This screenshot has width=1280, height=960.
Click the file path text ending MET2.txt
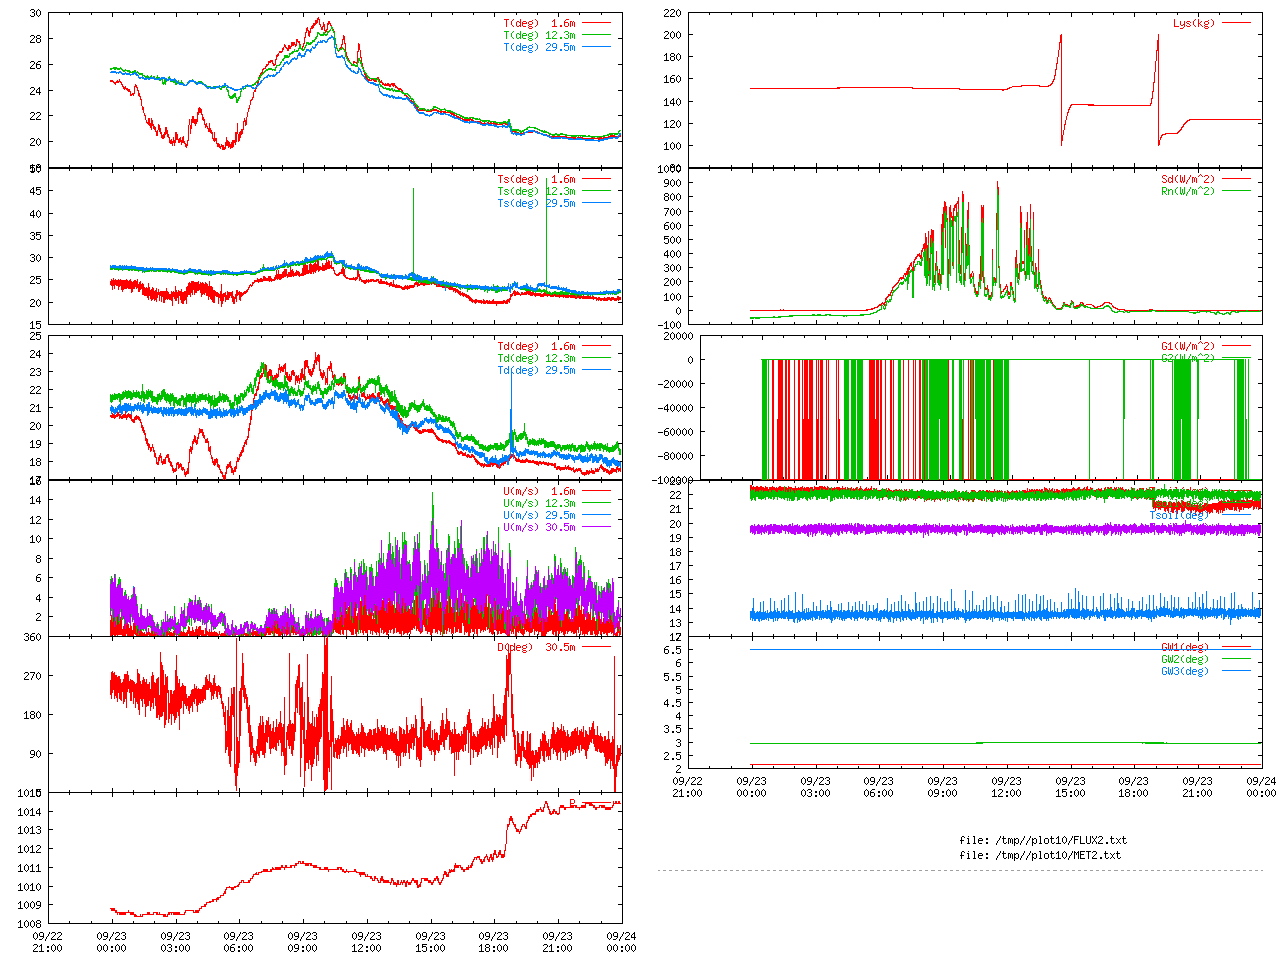click(1039, 855)
